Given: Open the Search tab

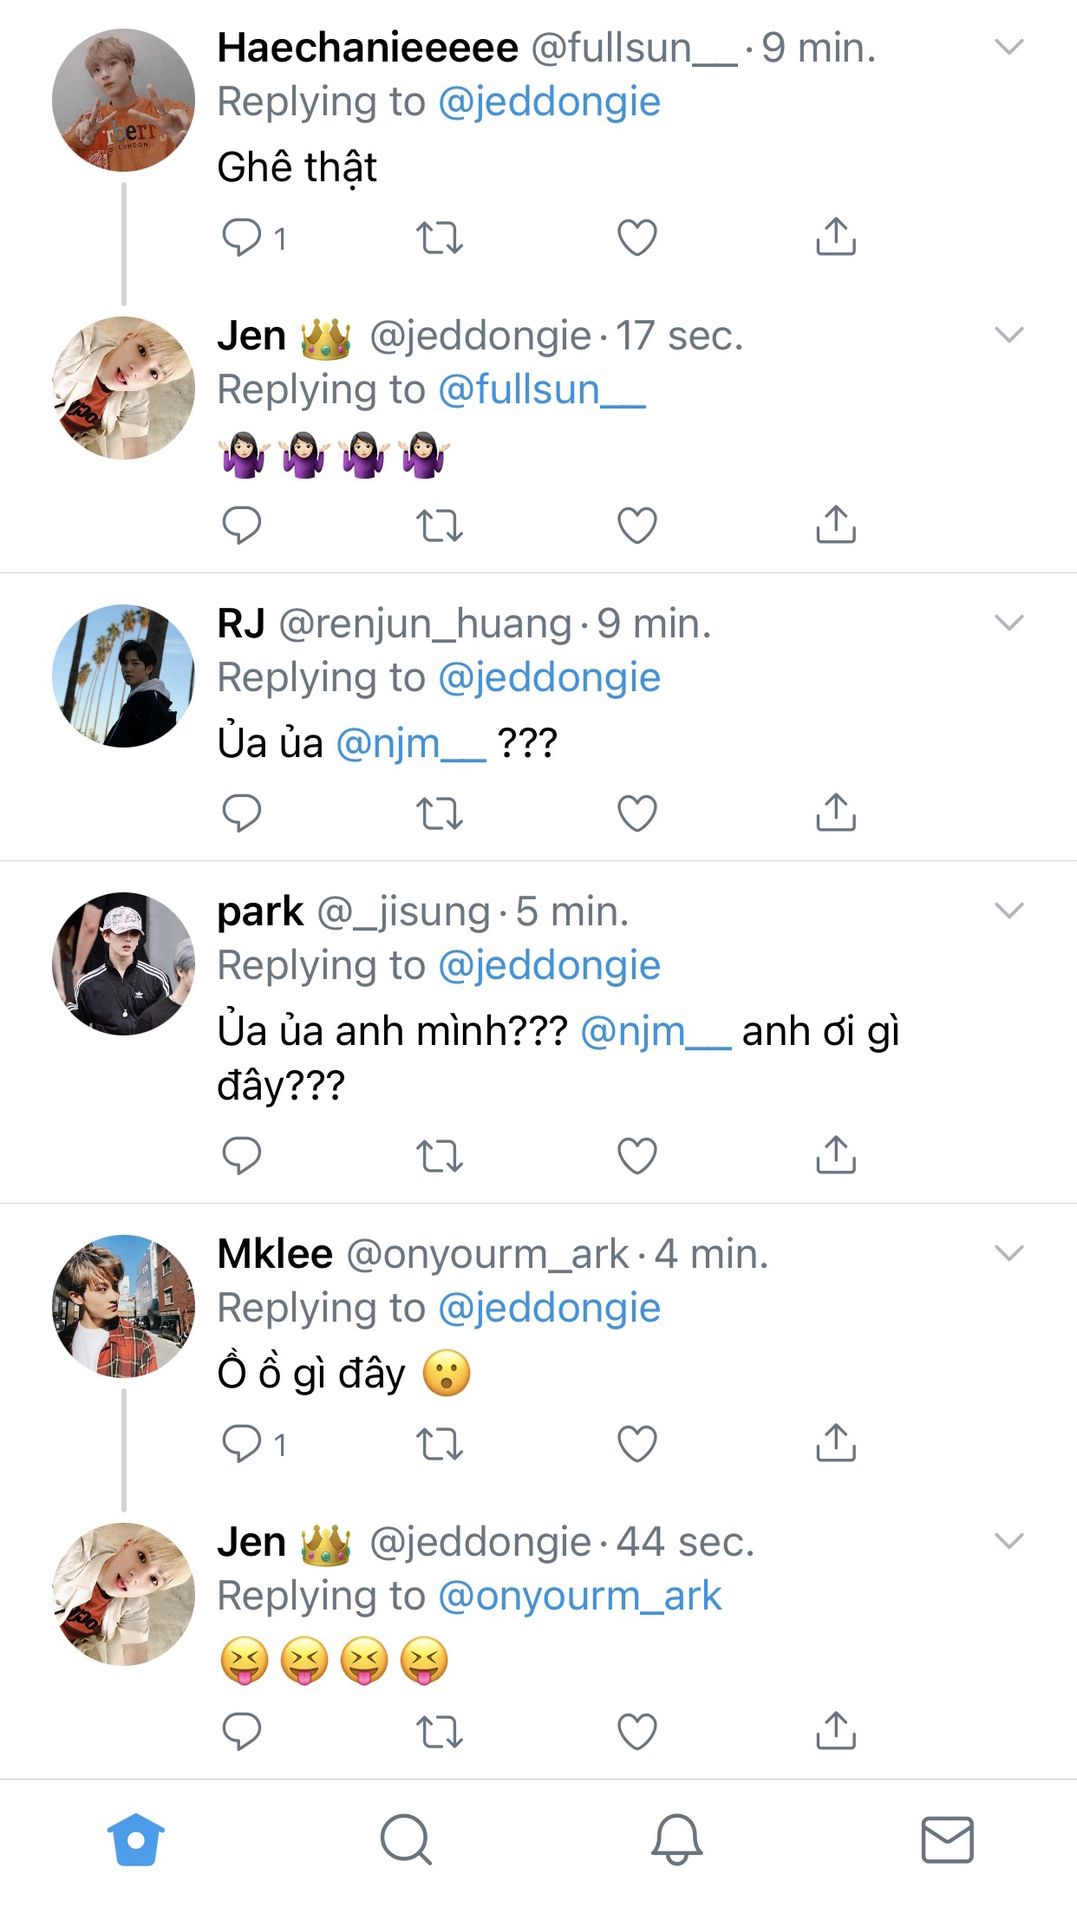Looking at the screenshot, I should click(406, 1839).
